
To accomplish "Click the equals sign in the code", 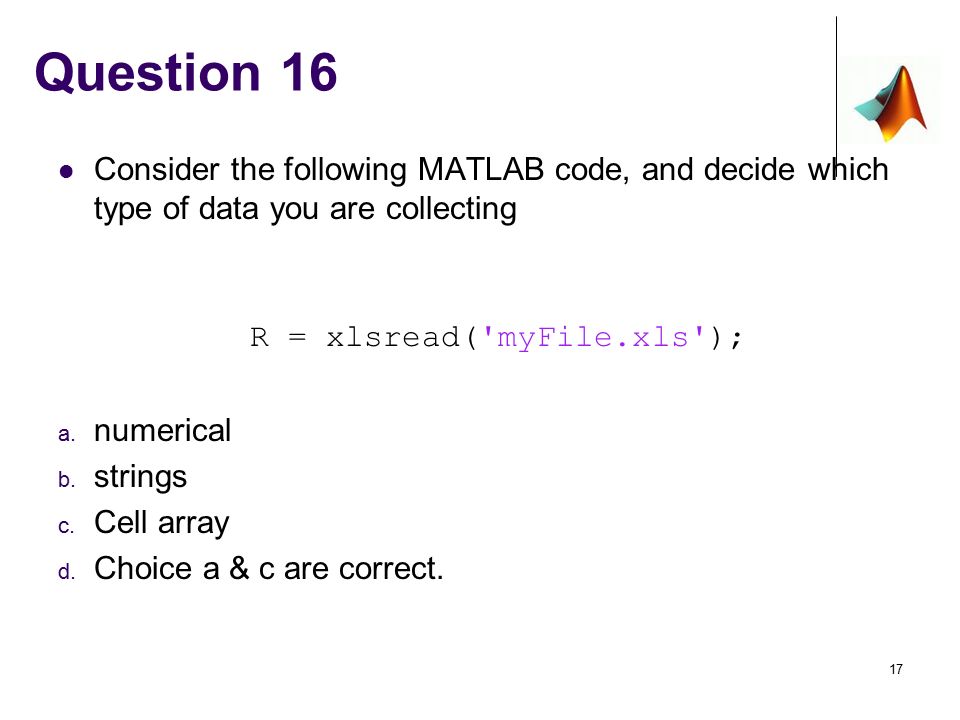I will (297, 337).
